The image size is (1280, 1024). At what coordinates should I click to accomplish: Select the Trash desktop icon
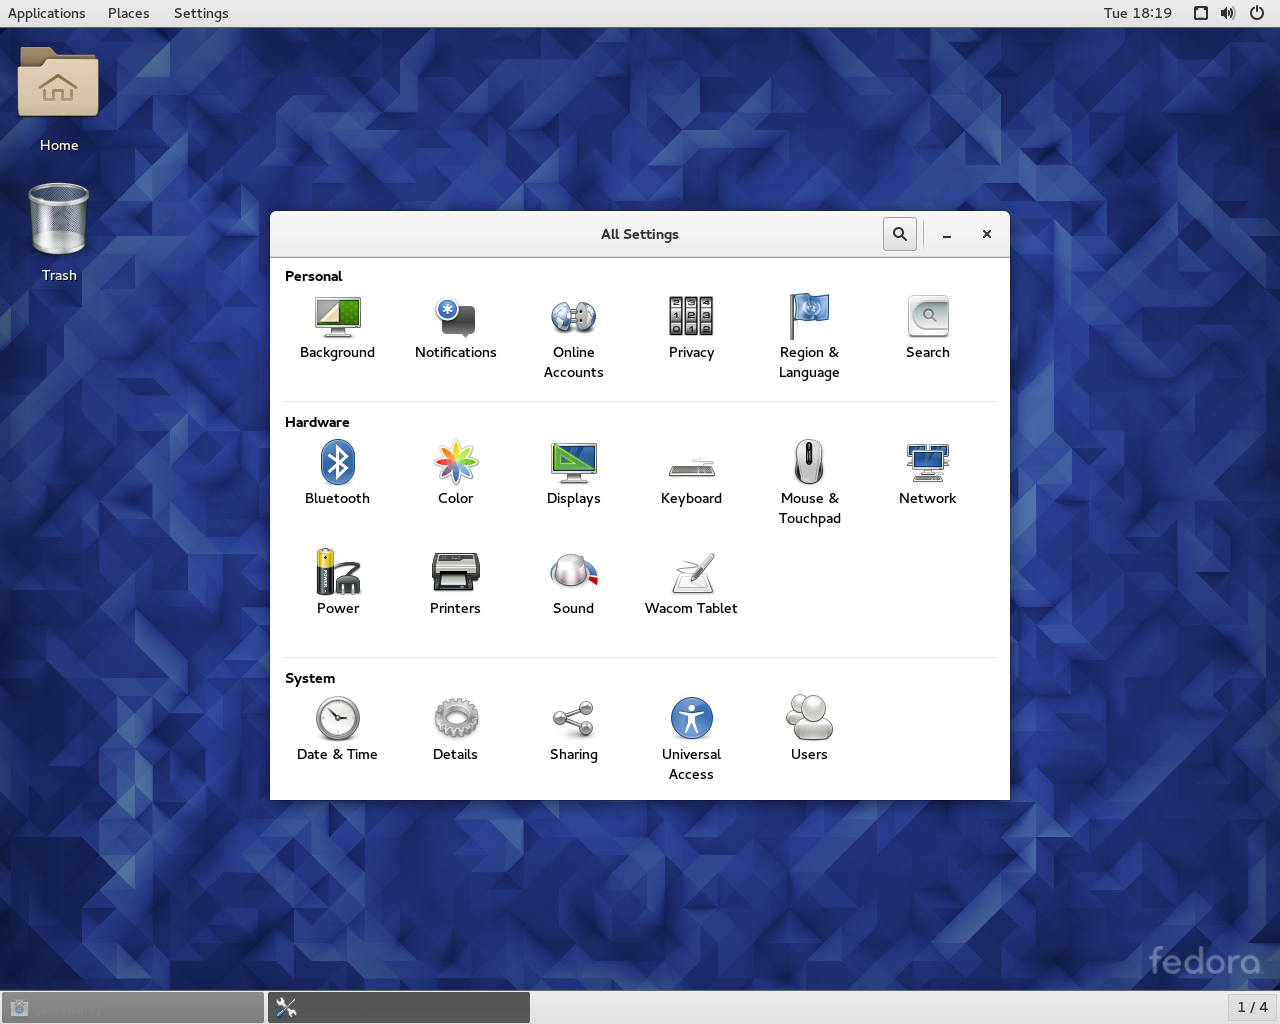coord(59,233)
